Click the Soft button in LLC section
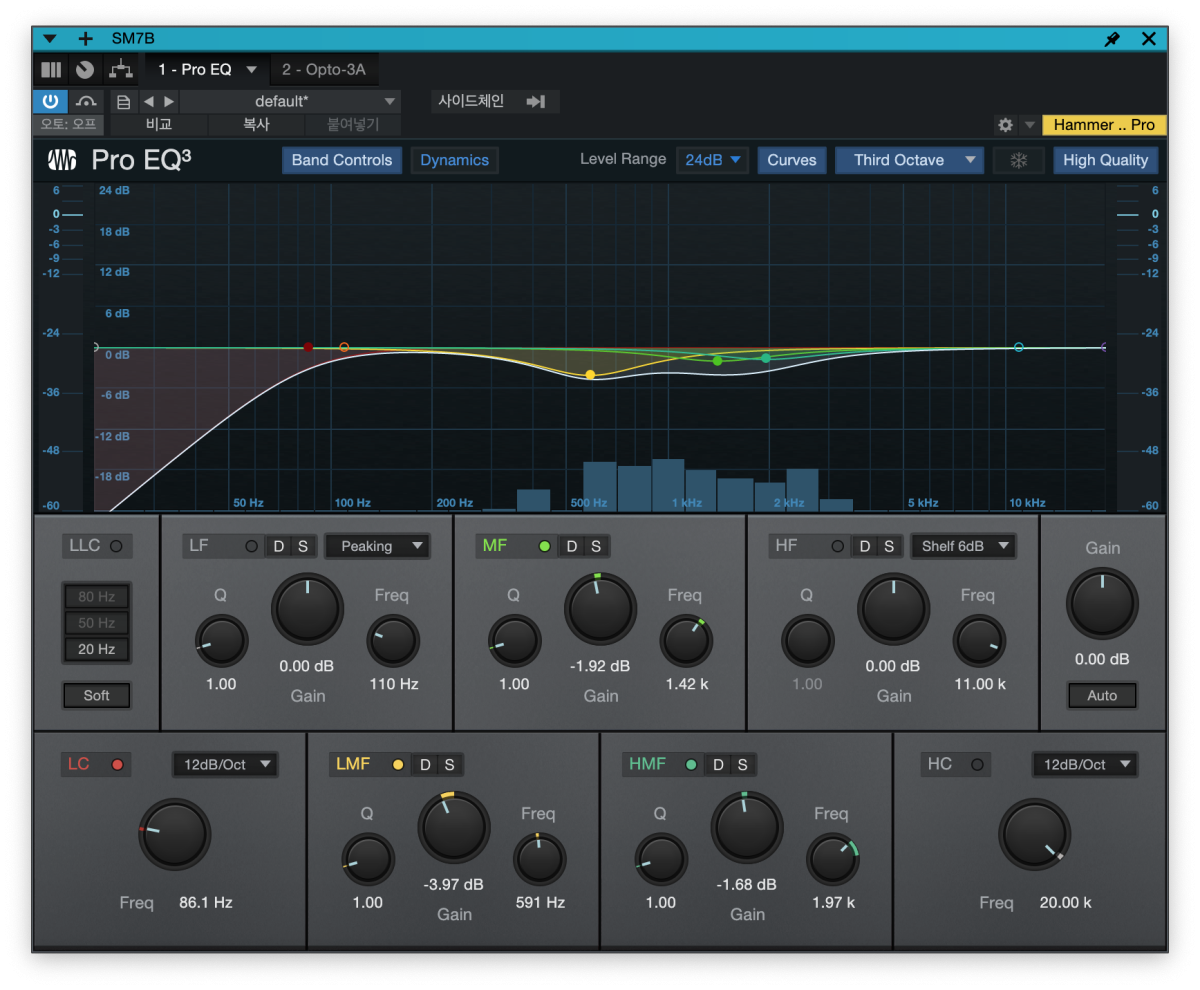1200x990 pixels. tap(96, 695)
